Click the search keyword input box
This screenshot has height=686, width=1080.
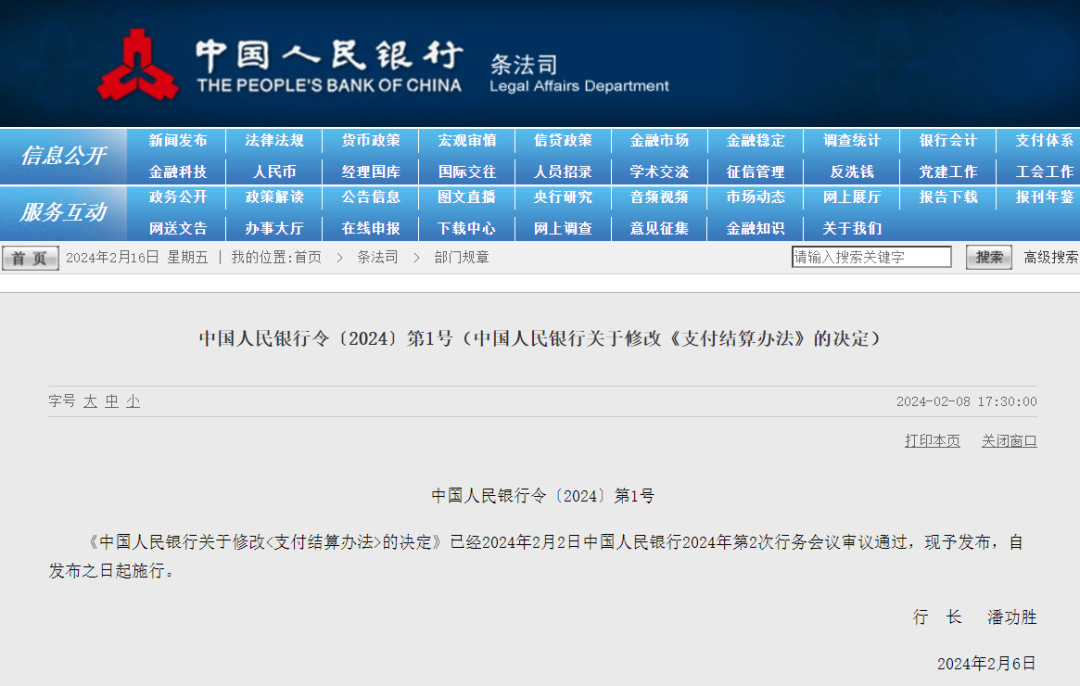[870, 257]
